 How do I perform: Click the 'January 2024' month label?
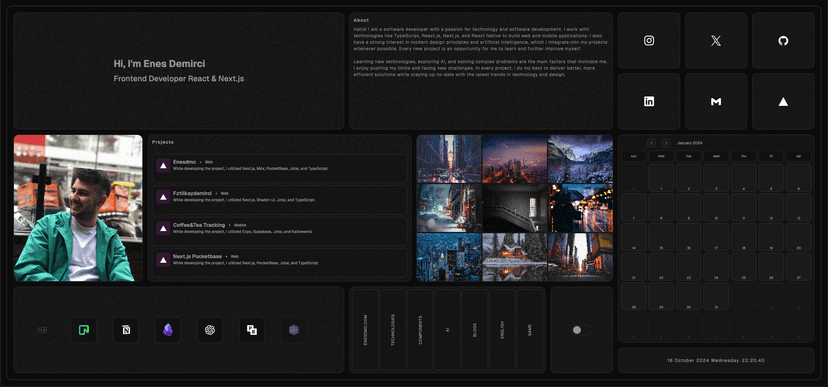tap(690, 143)
